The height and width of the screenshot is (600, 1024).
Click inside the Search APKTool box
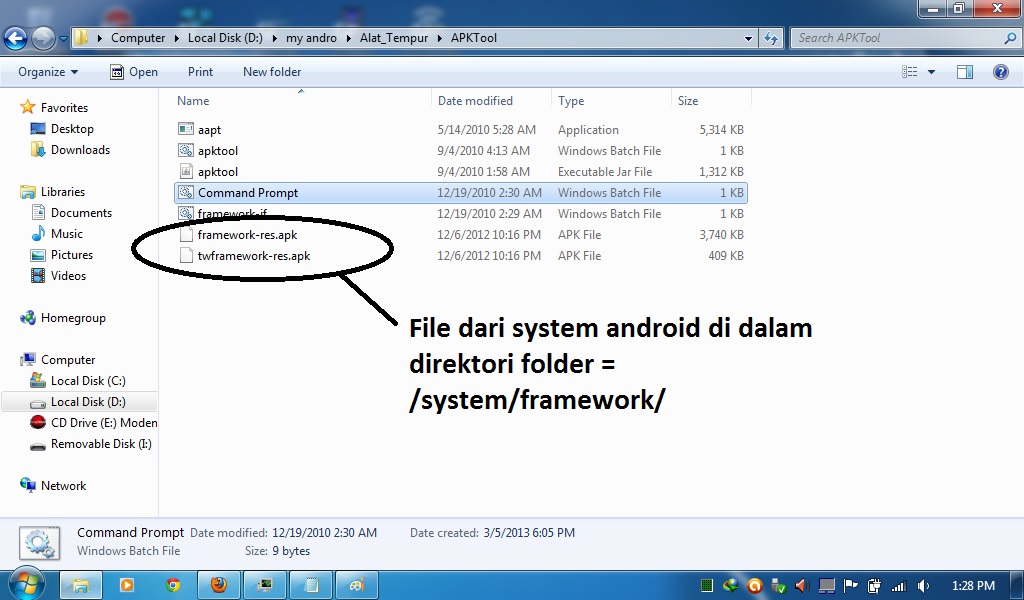click(900, 37)
